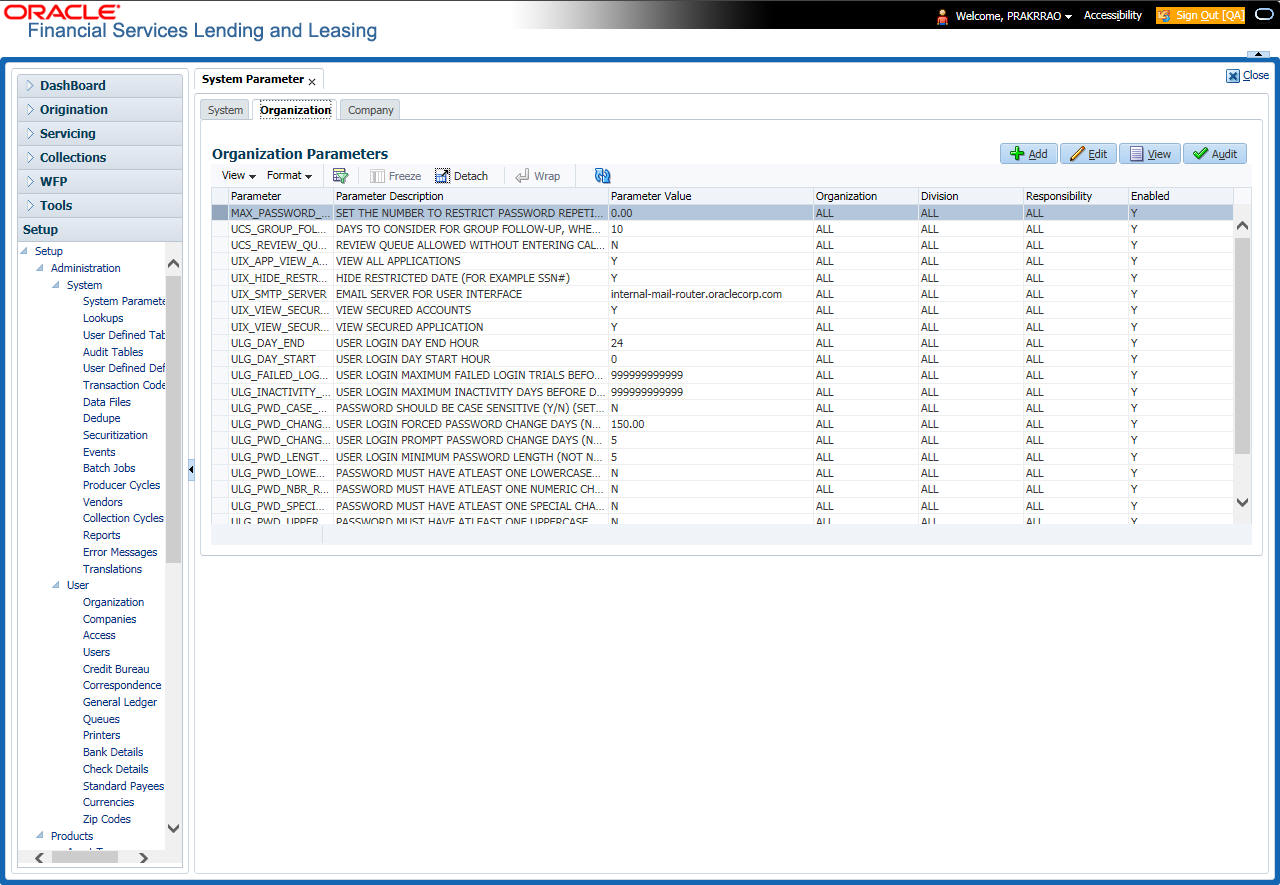Collapse the User tree node

tap(56, 585)
